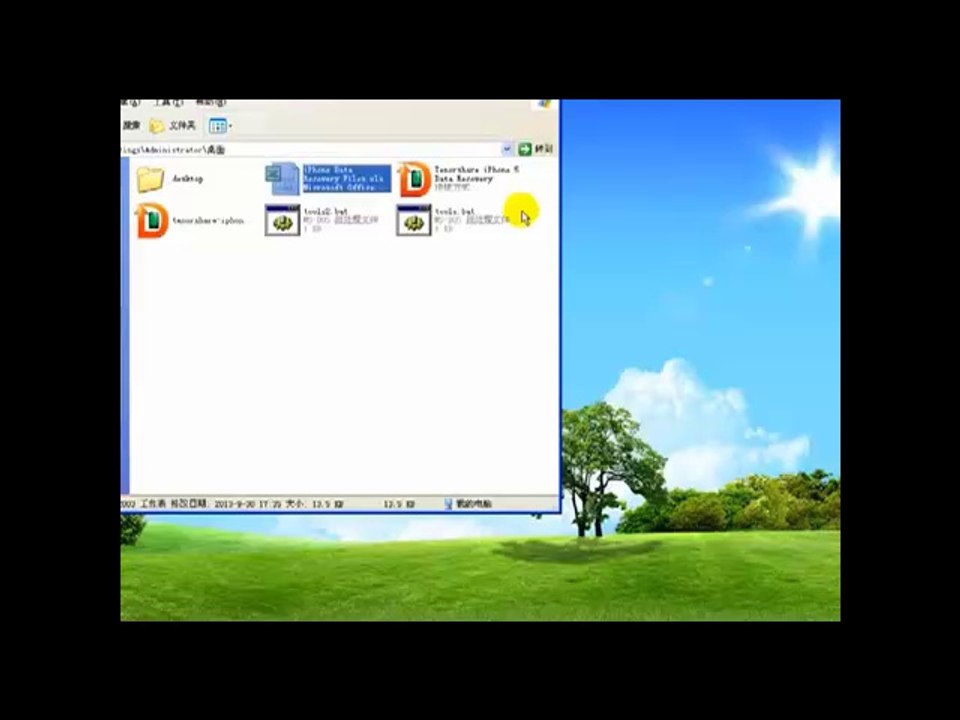Image resolution: width=960 pixels, height=720 pixels.
Task: Click the modified date 2013-9-30 status bar text
Action: coord(248,504)
